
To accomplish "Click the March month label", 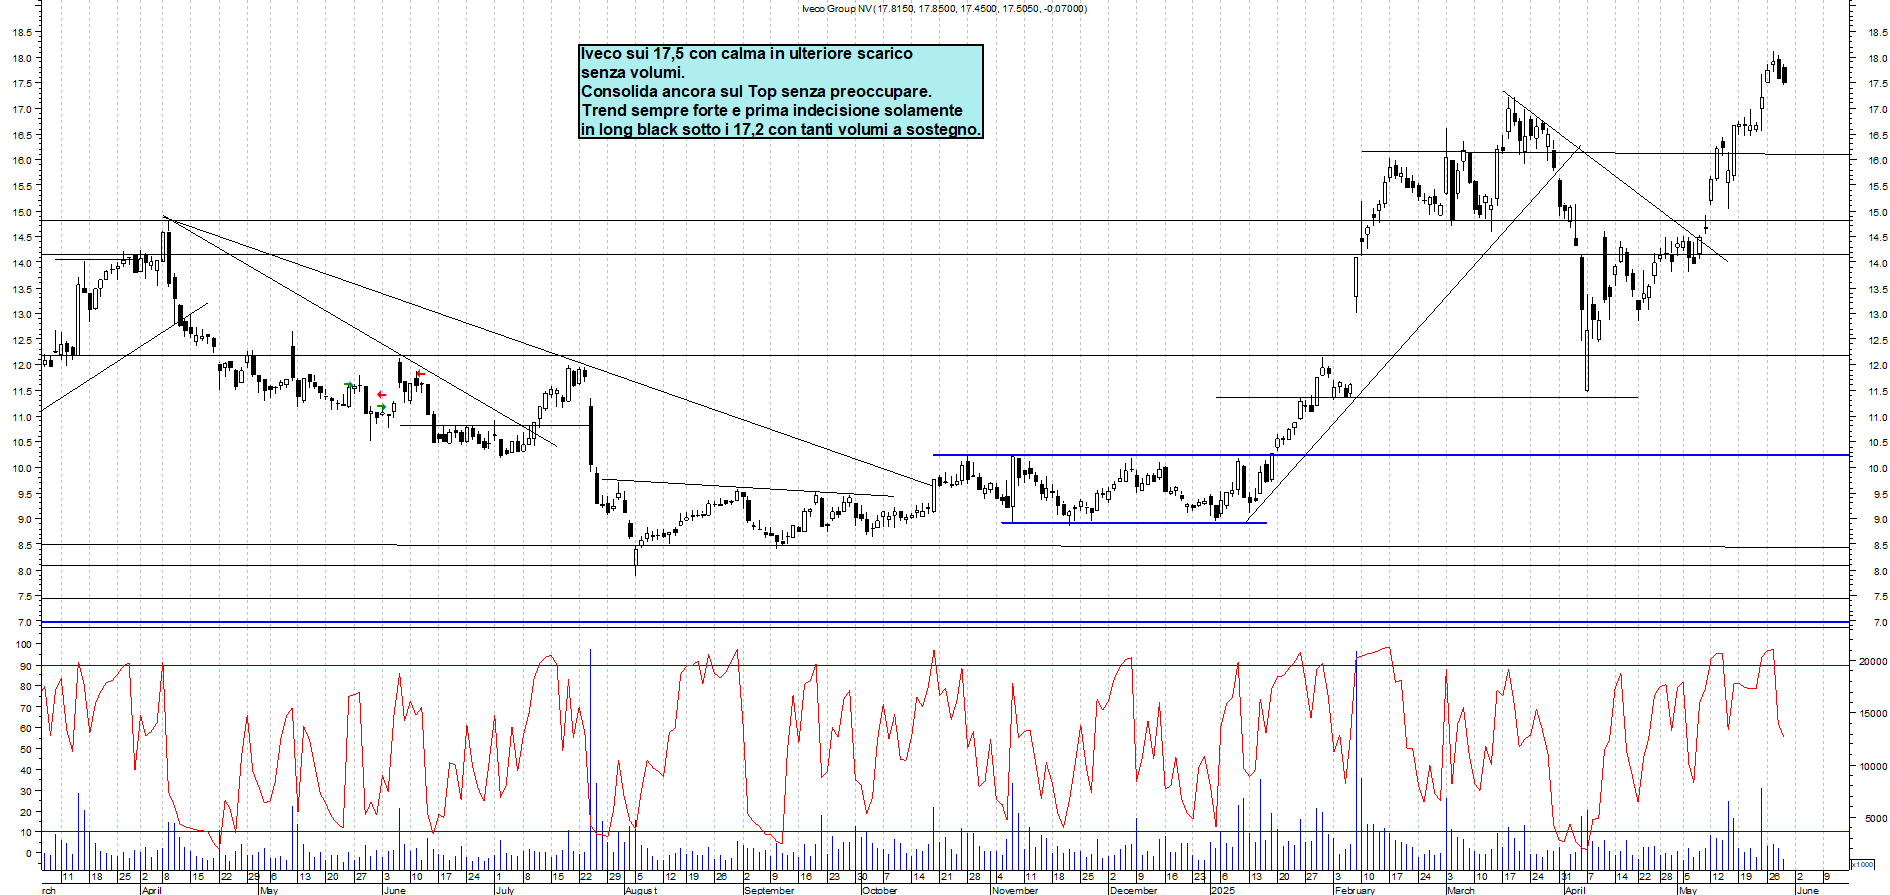I will coord(1461,890).
